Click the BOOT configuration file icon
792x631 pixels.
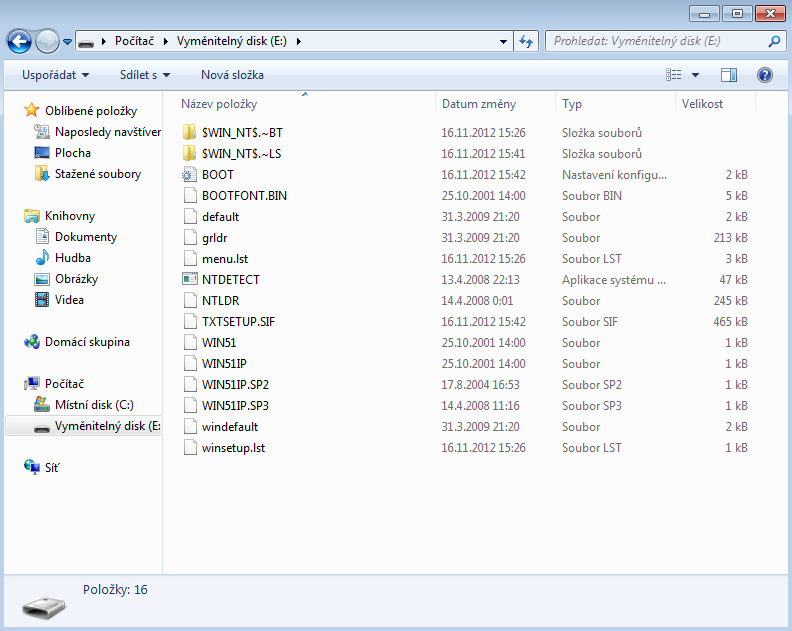pos(189,174)
